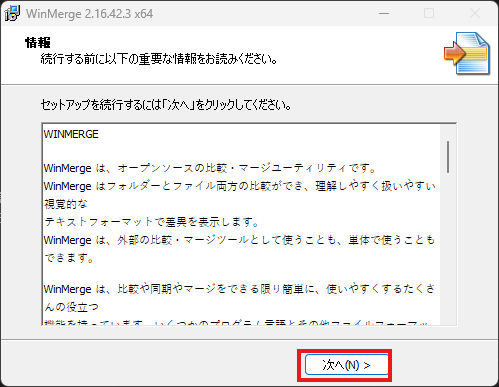This screenshot has width=499, height=387.
Task: Click the WinMerge document arrow logo
Action: (x=467, y=53)
